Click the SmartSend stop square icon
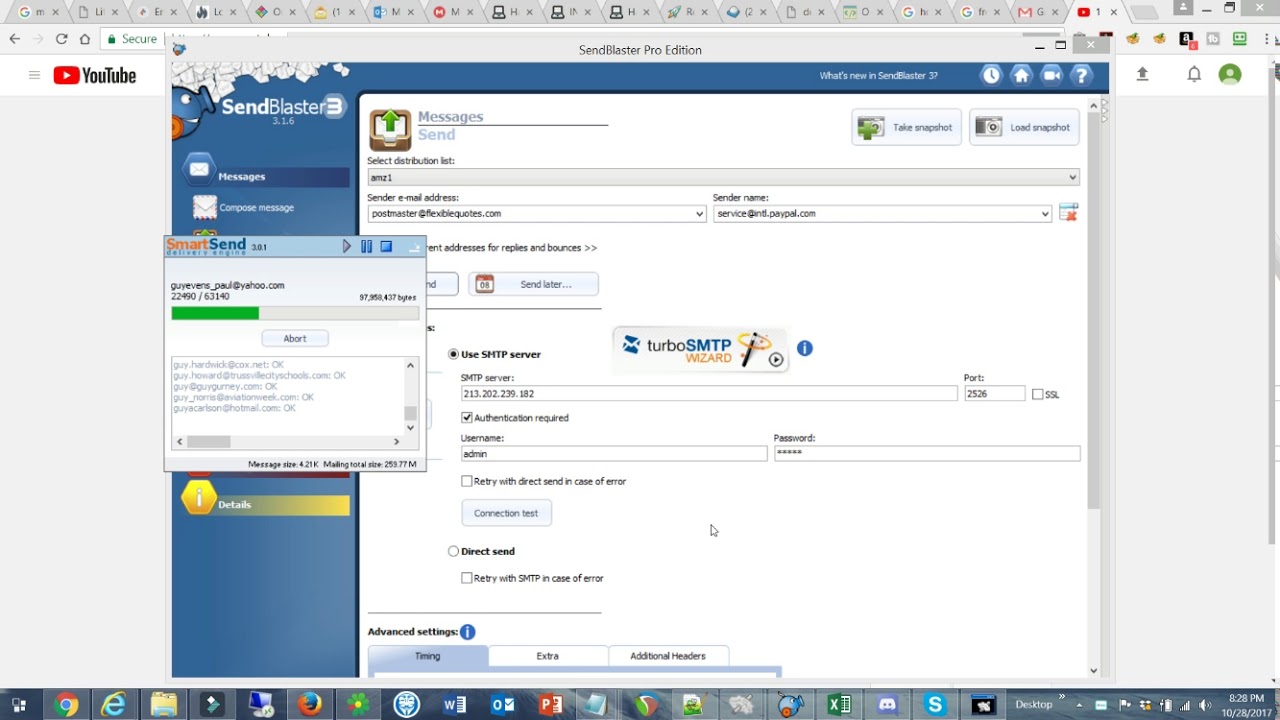This screenshot has width=1280, height=720. point(386,246)
